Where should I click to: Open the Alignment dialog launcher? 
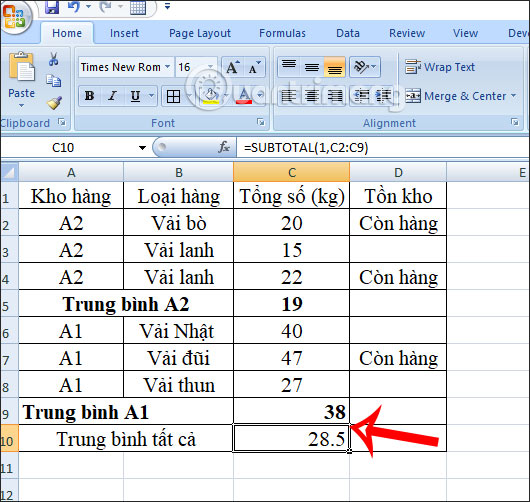click(x=515, y=122)
